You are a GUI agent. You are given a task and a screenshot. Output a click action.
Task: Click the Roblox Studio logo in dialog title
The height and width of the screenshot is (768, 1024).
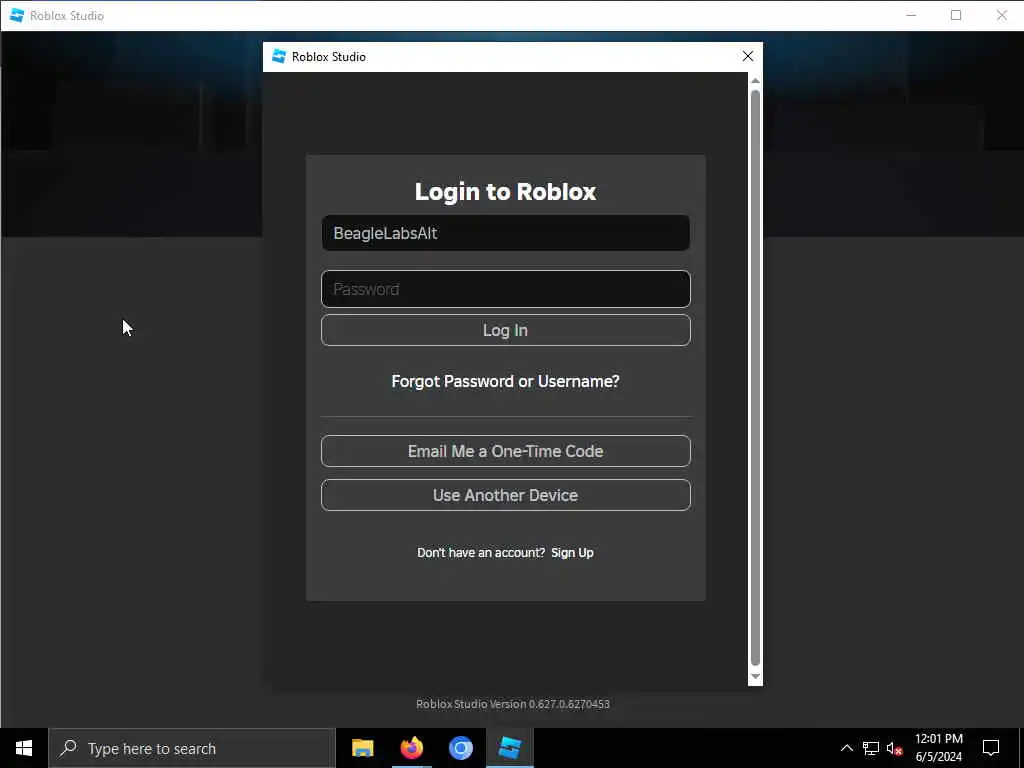279,57
